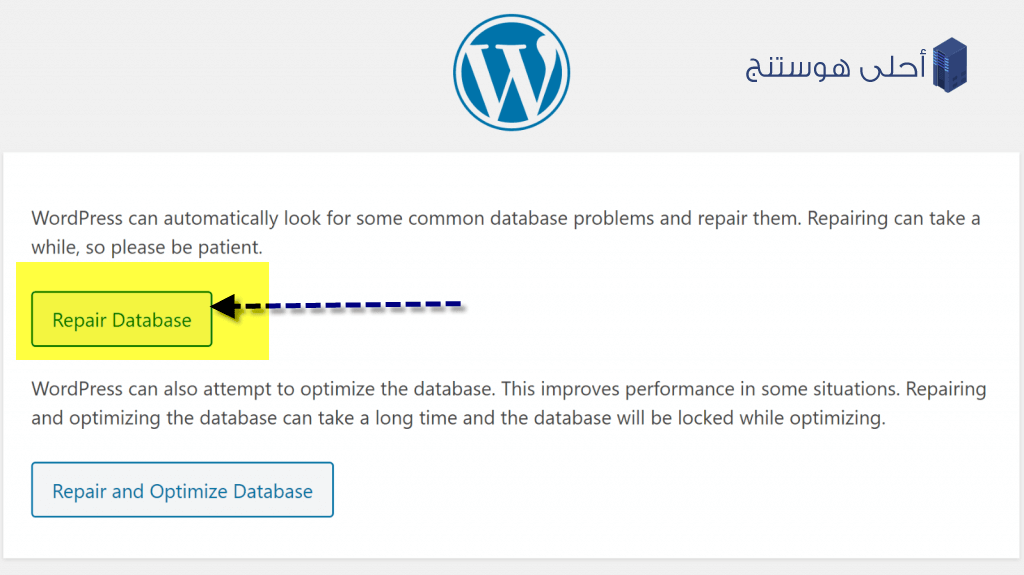Click the WordPress logo at the top
1024x575 pixels.
tap(511, 73)
